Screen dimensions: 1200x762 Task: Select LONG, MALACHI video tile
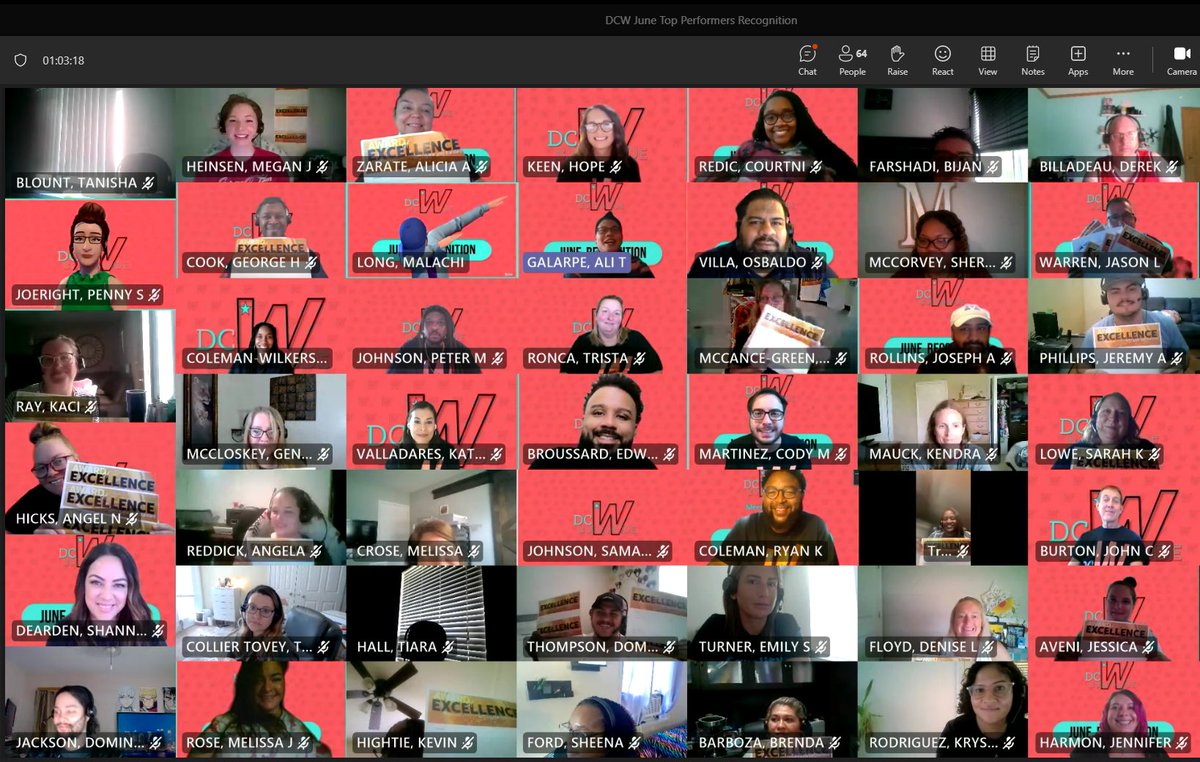[431, 230]
